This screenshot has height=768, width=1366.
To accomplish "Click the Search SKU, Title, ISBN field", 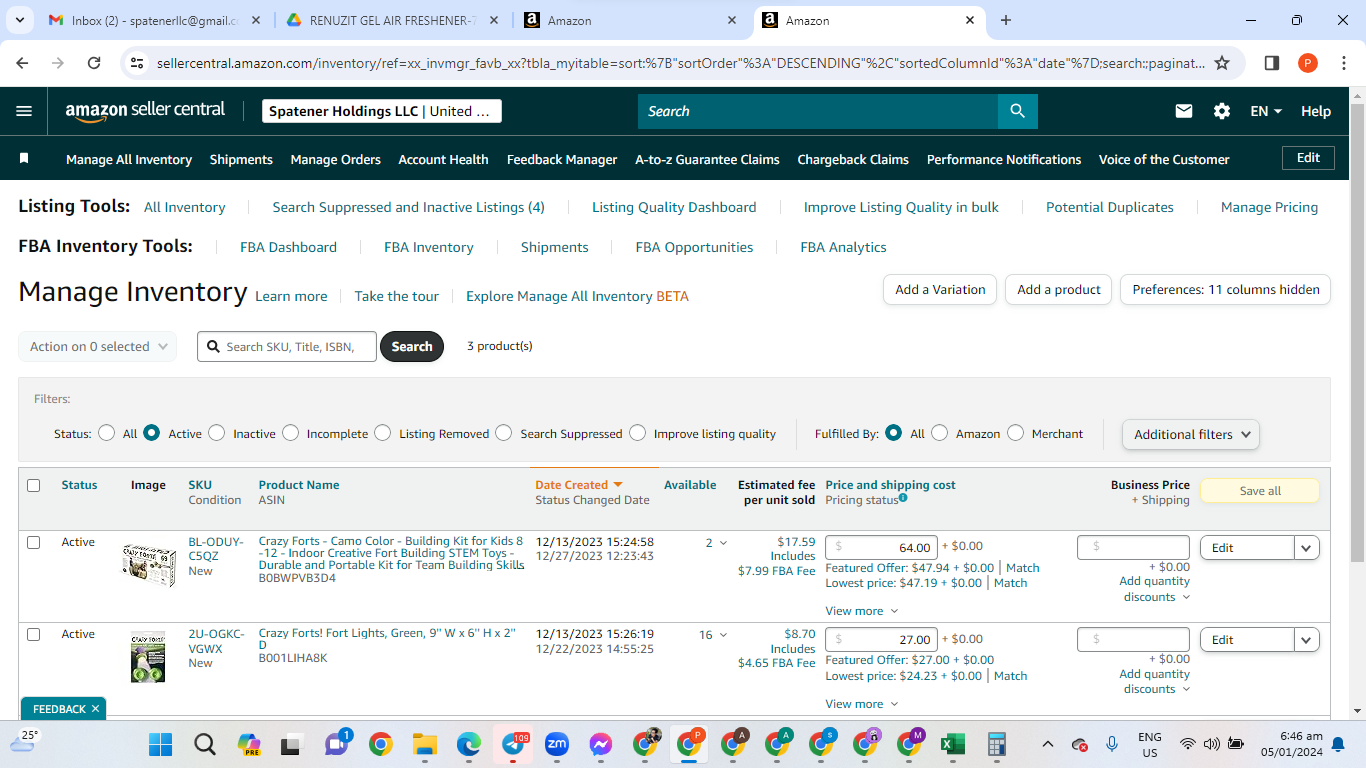I will pos(287,346).
